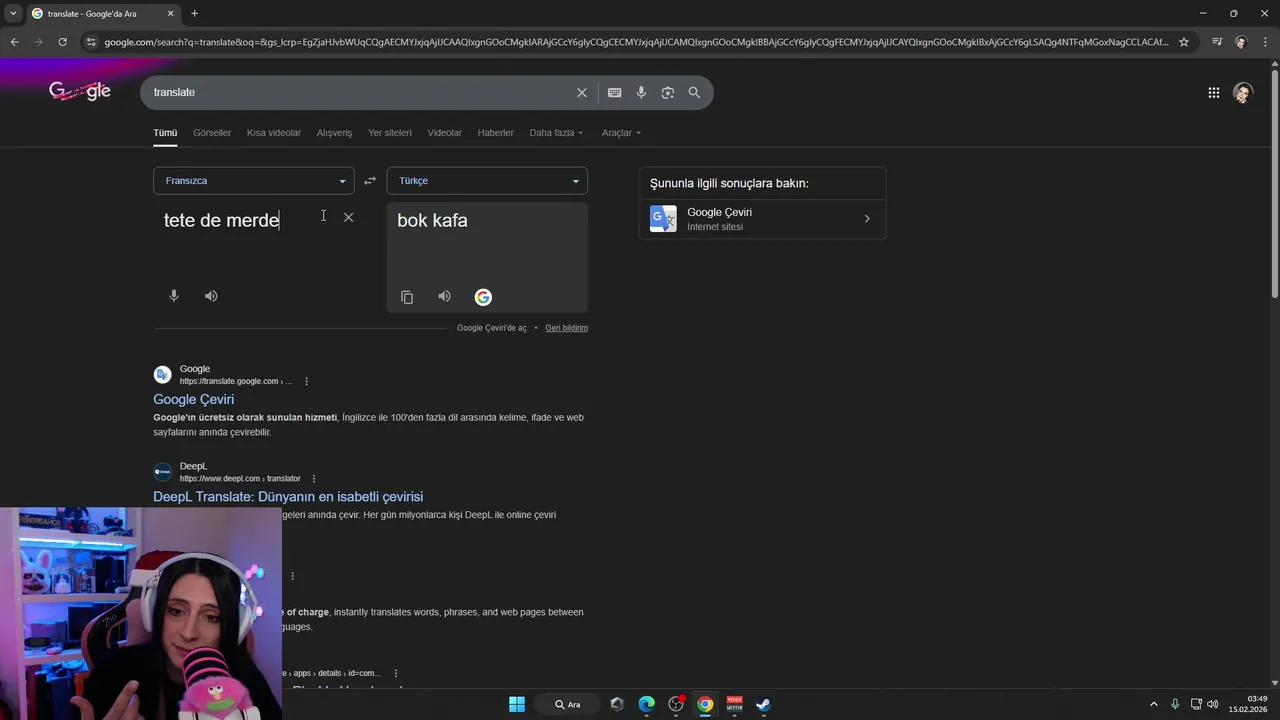Click the 'bok kafa' translated text
The height and width of the screenshot is (720, 1280).
tap(432, 220)
